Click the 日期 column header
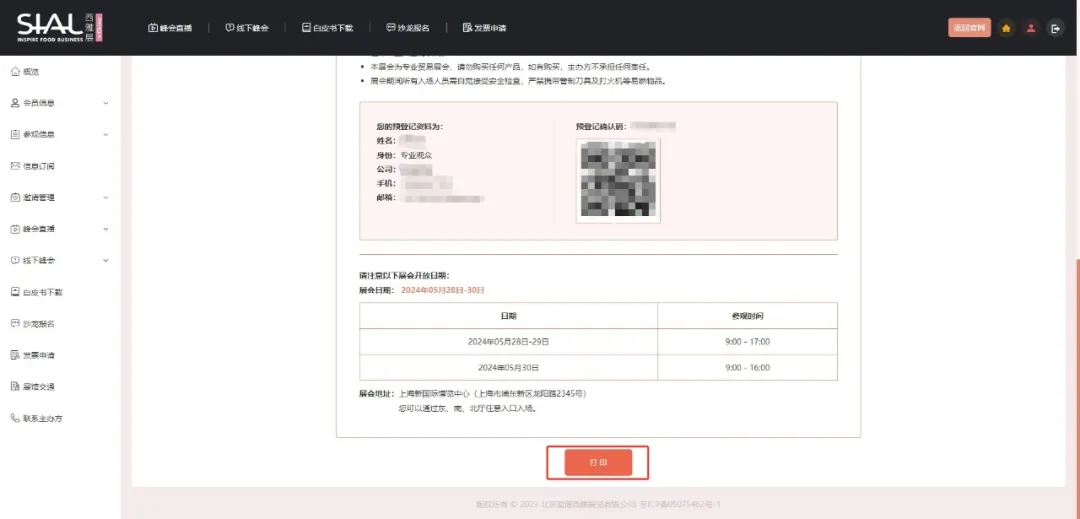Screen dimensions: 1080x519 508,316
